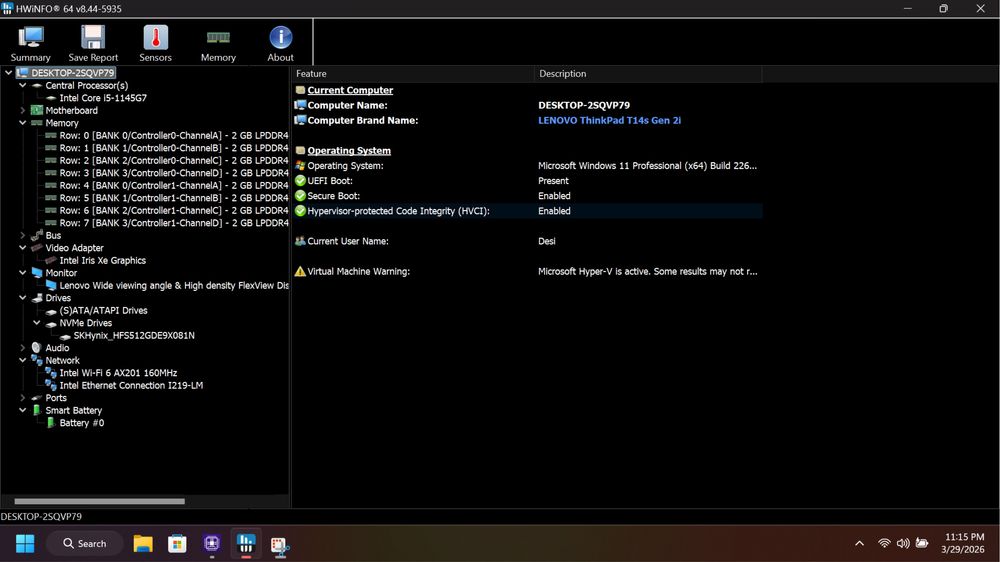Screen dimensions: 1000x562
Task: Select Intel Core i5-1145G7 processor
Action: point(103,98)
